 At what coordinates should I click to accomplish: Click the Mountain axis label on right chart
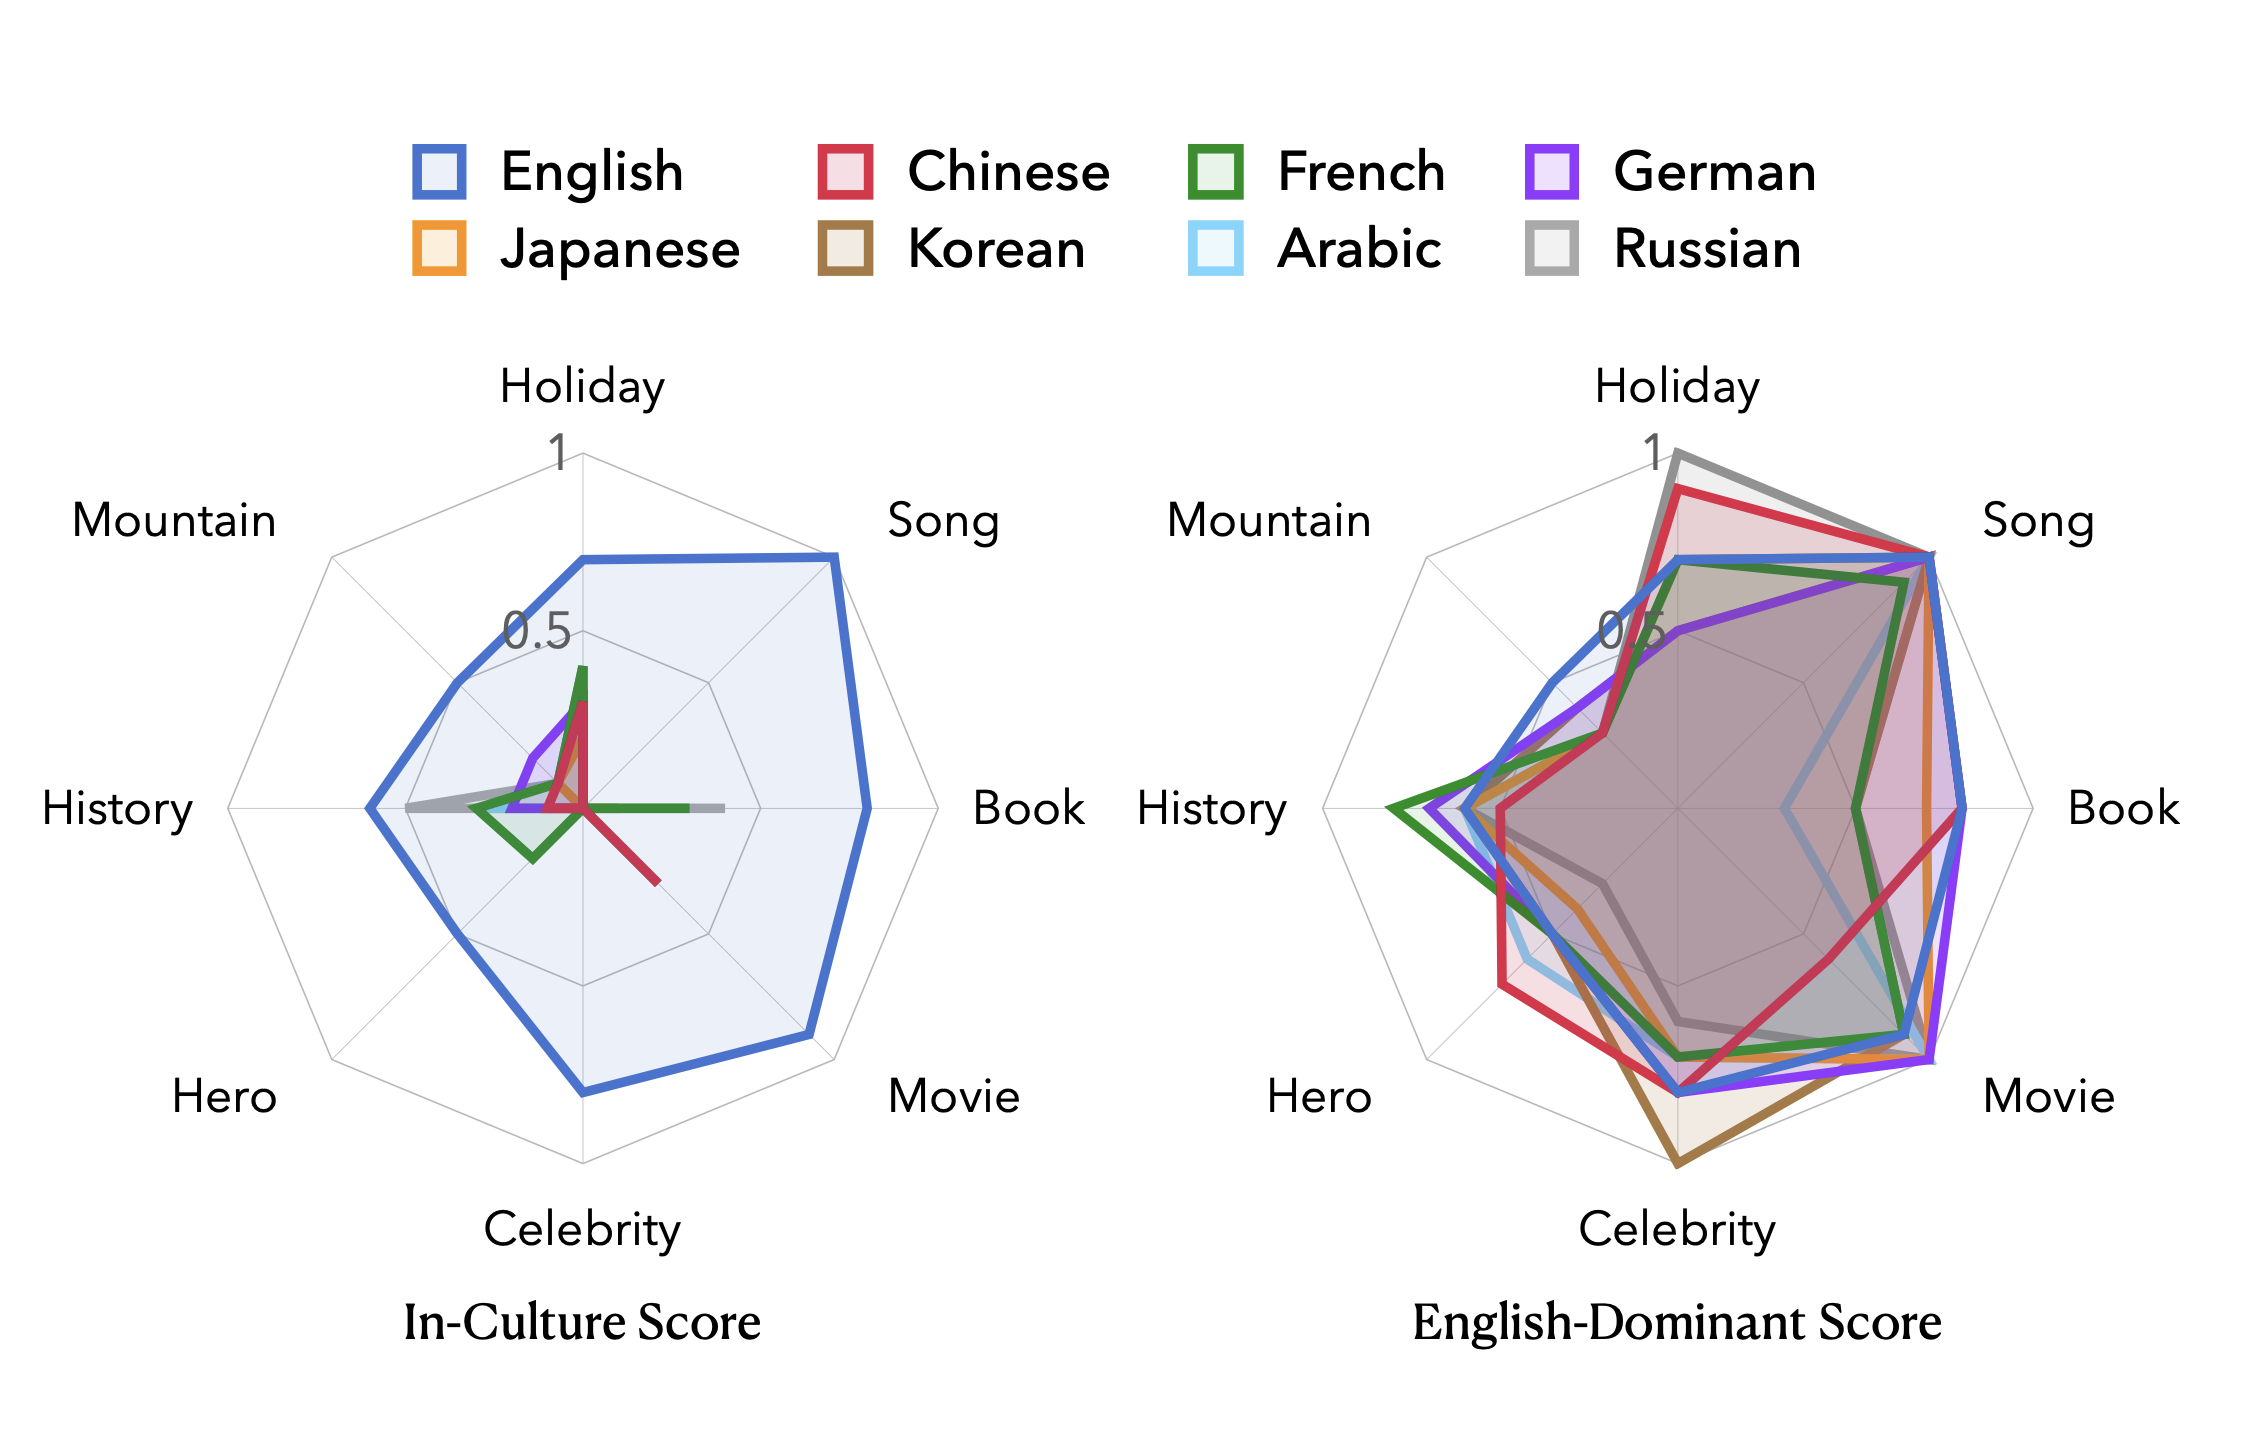1269,520
